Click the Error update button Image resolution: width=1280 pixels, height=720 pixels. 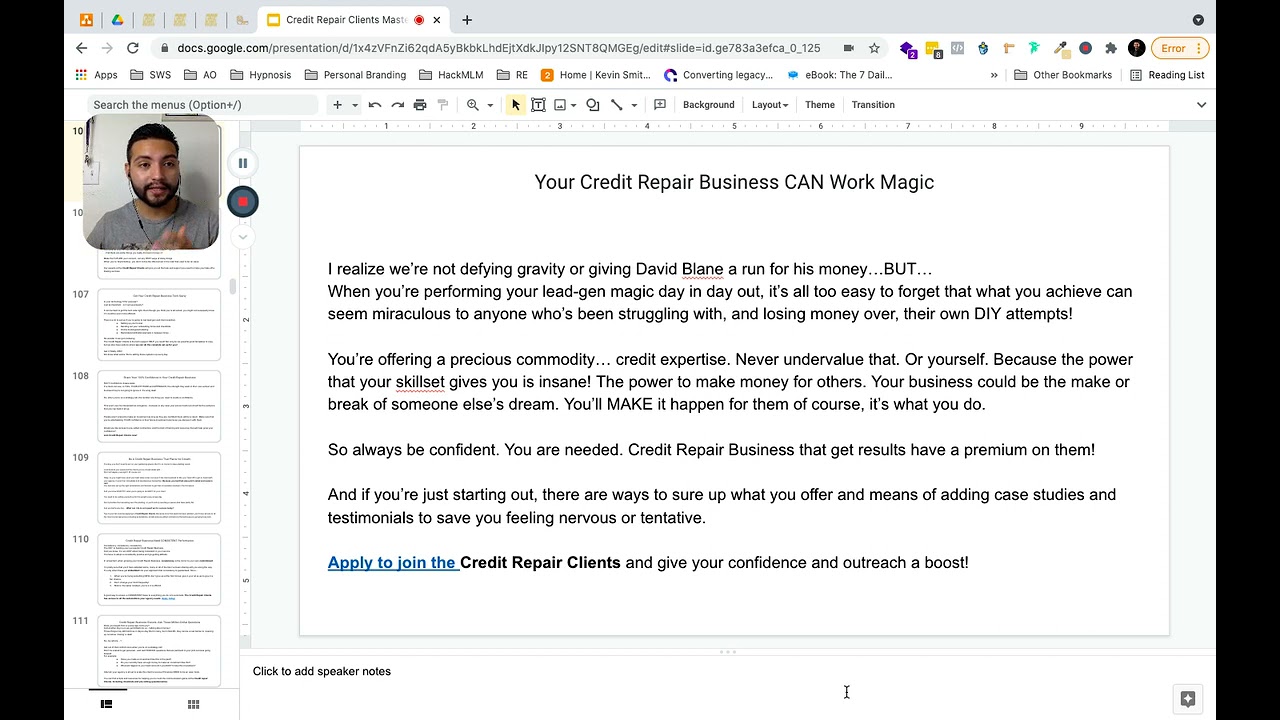1180,48
